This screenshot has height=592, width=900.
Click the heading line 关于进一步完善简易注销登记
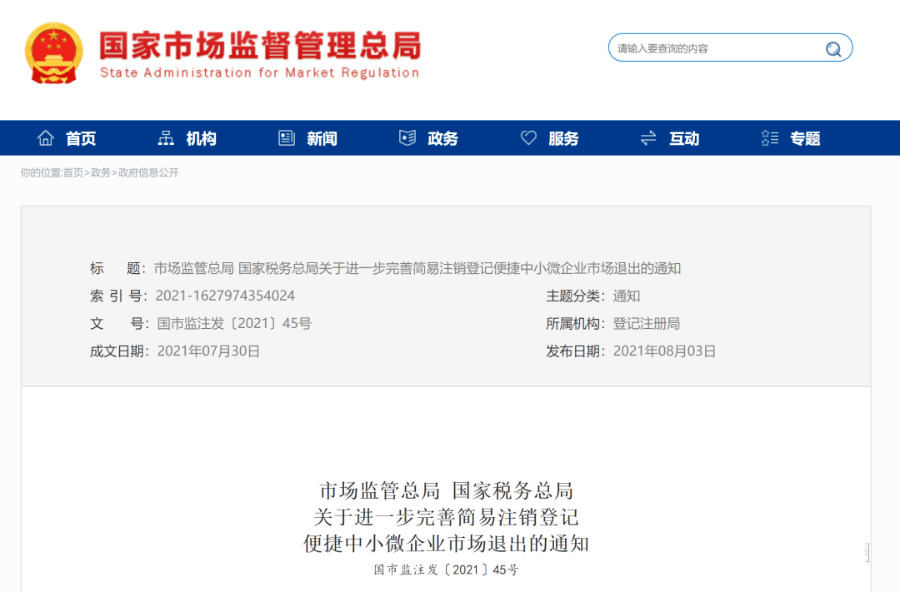pos(446,517)
